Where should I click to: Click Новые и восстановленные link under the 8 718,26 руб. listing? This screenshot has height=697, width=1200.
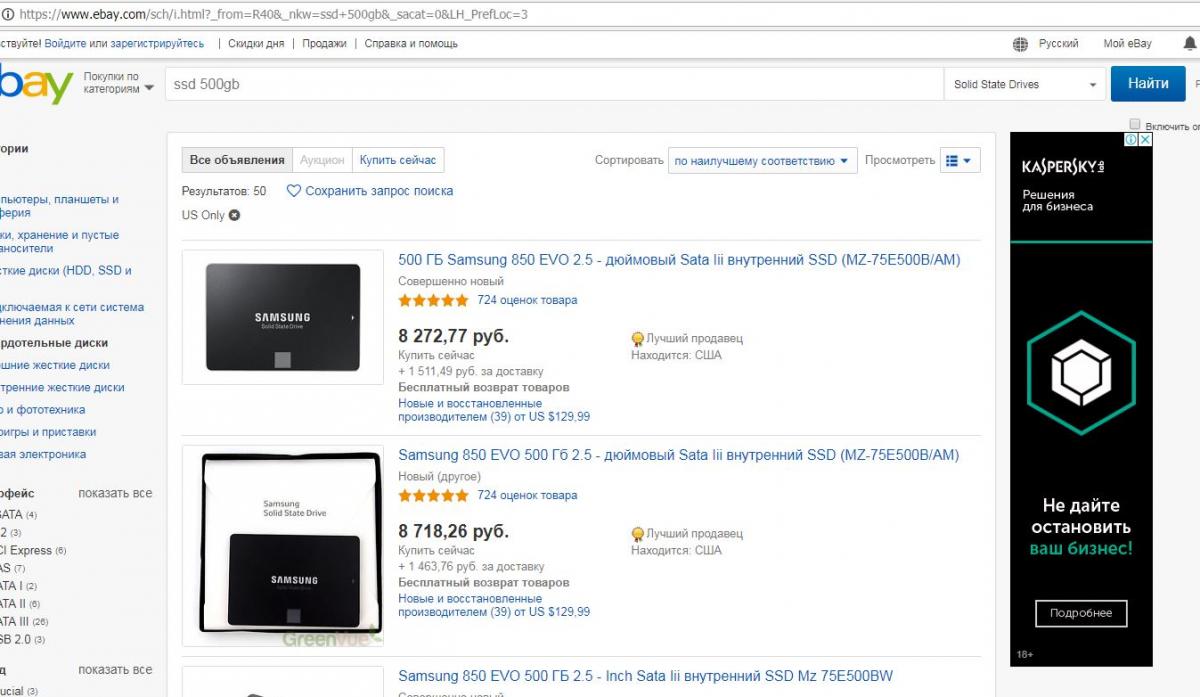coord(494,605)
